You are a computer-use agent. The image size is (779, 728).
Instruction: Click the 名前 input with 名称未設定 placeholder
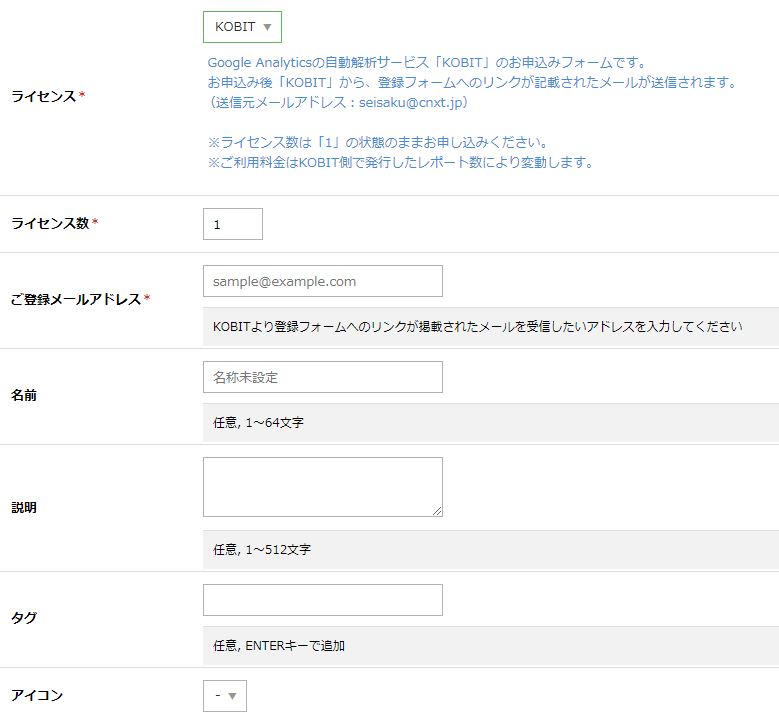322,377
